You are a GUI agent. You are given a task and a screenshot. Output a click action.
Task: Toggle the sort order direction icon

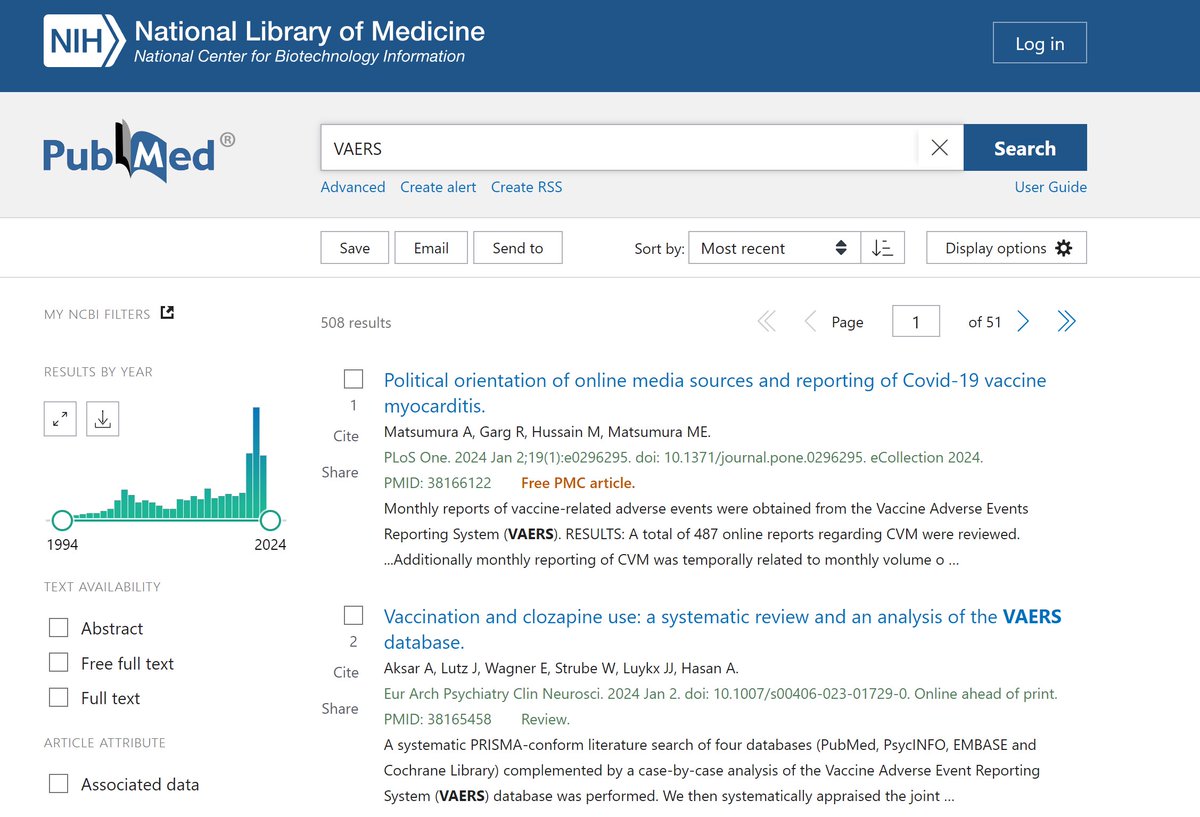point(883,247)
